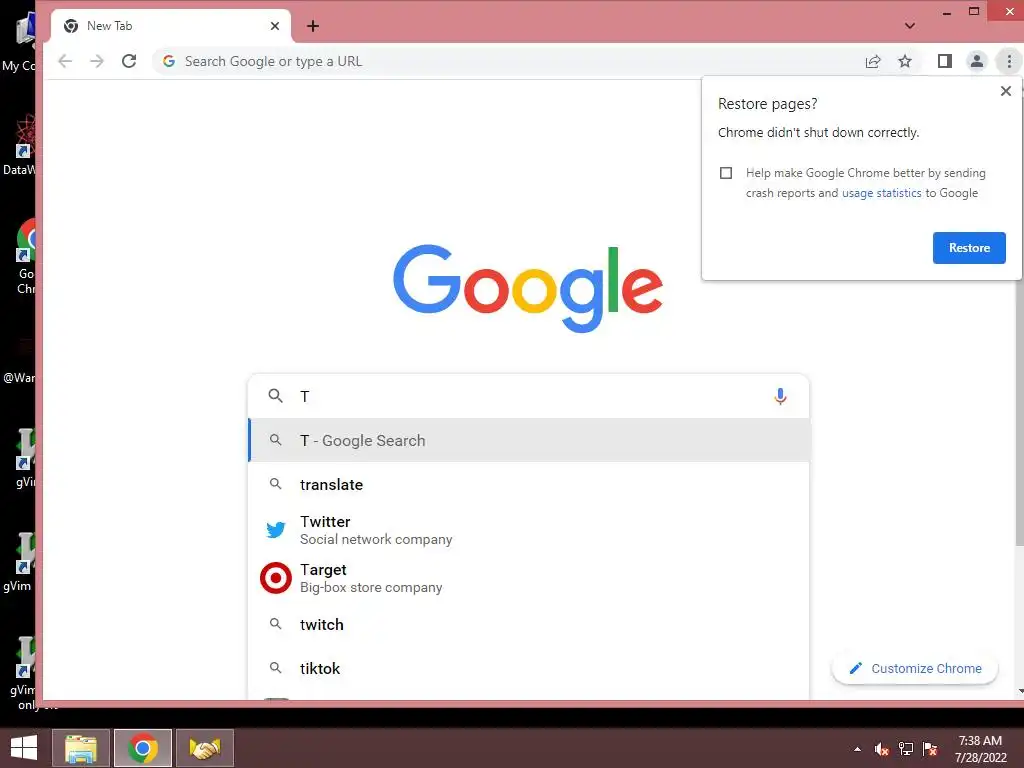
Task: Open the Chrome profile avatar
Action: (x=977, y=61)
